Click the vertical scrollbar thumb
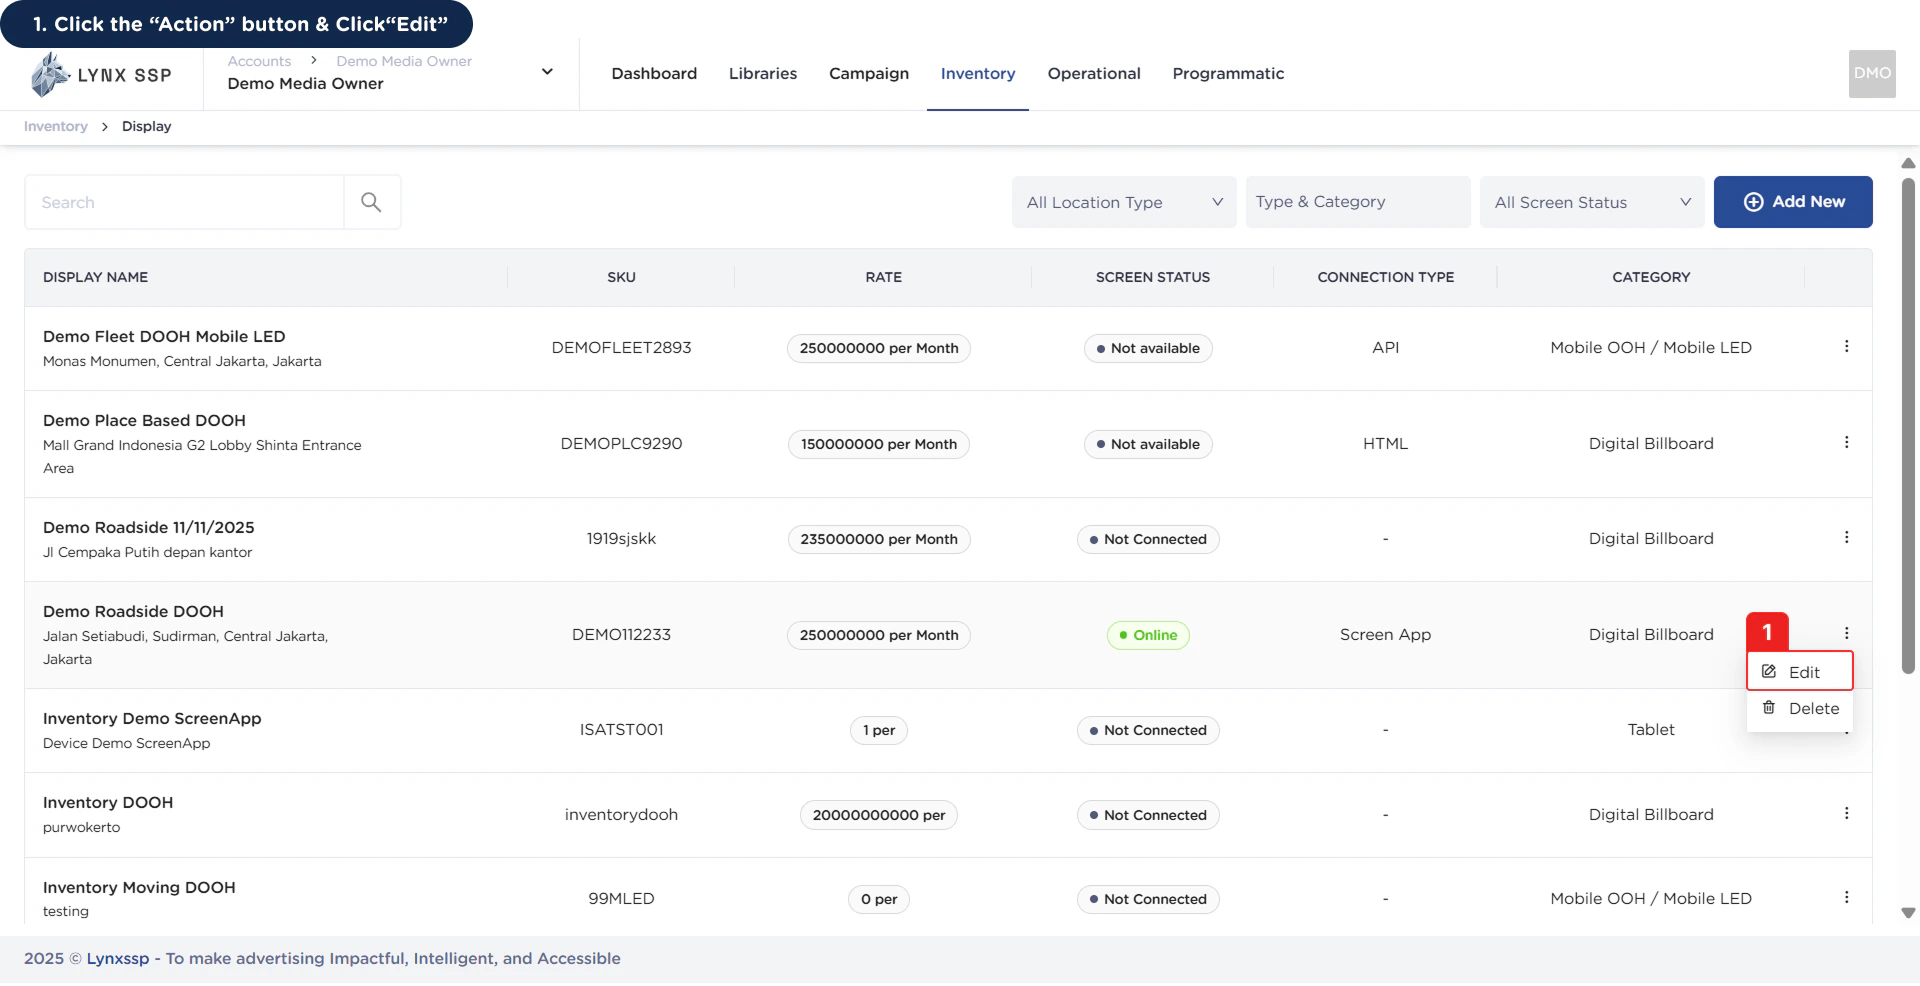Image resolution: width=1920 pixels, height=986 pixels. pos(1908,425)
